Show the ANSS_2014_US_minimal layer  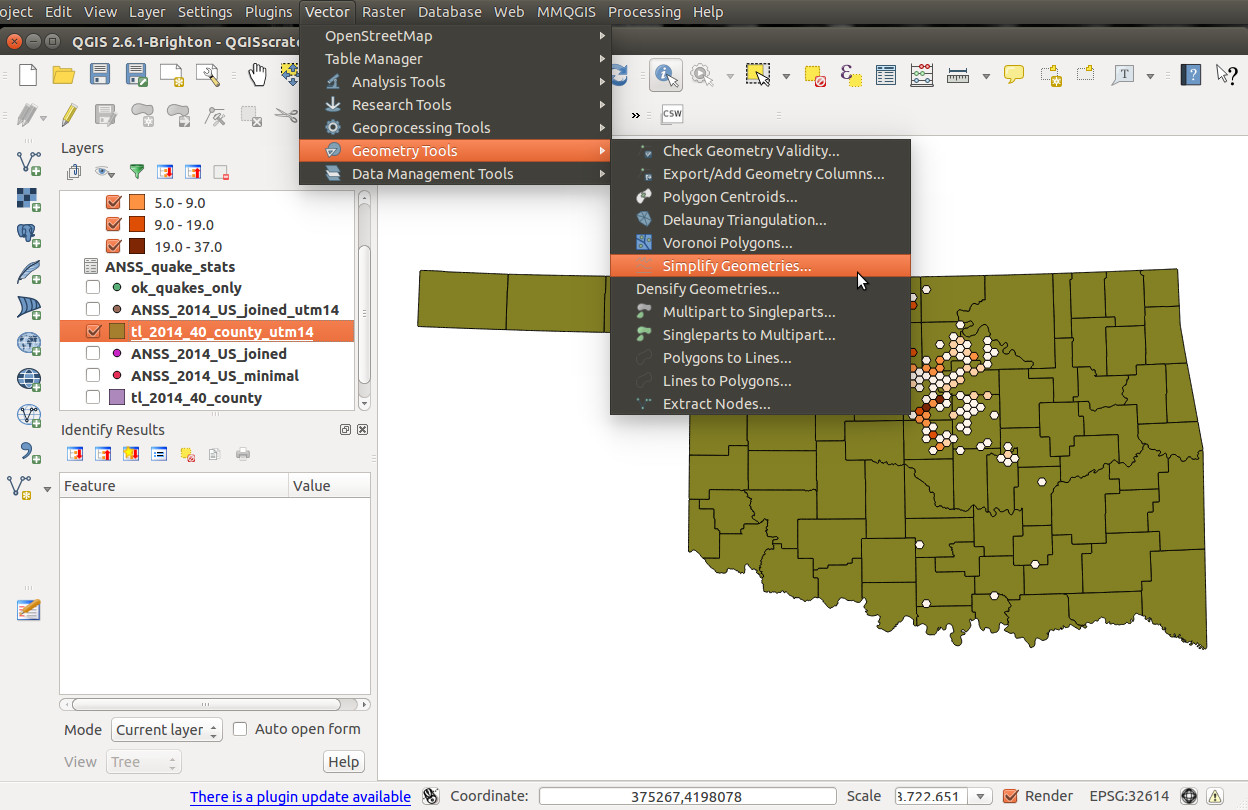(x=93, y=375)
